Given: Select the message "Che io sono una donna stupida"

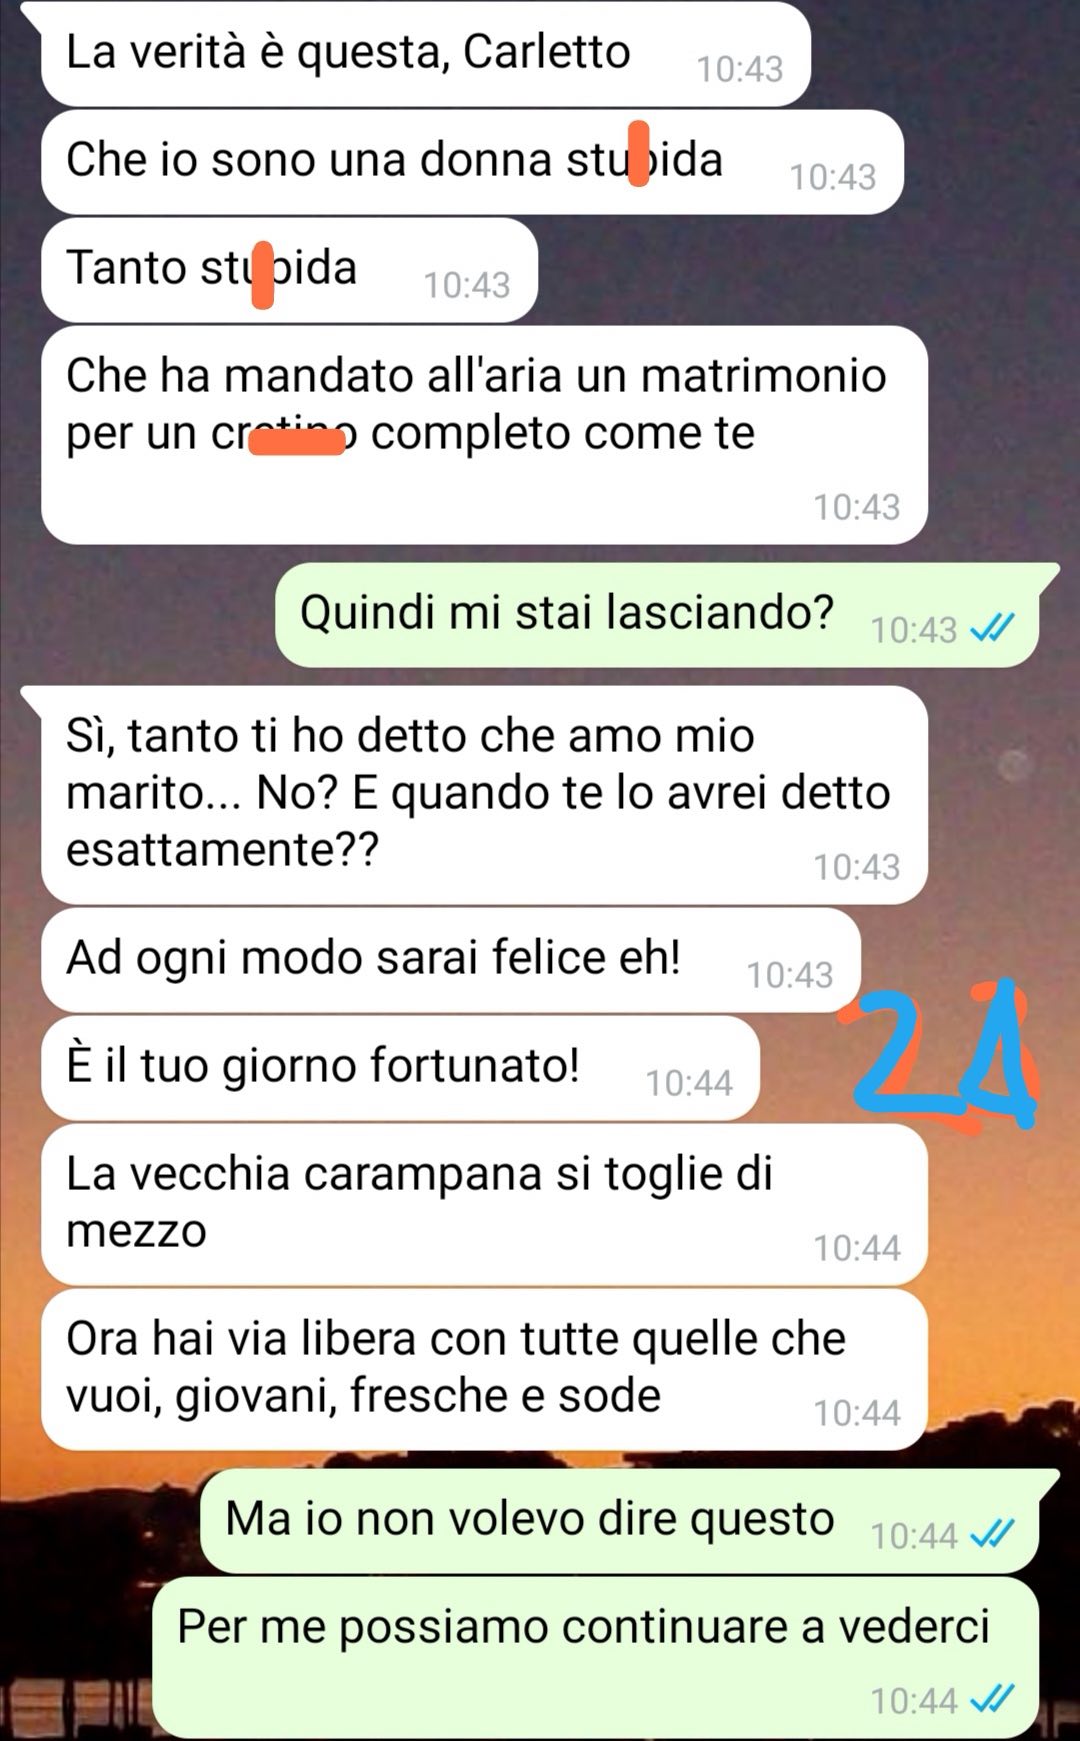Looking at the screenshot, I should click(472, 162).
